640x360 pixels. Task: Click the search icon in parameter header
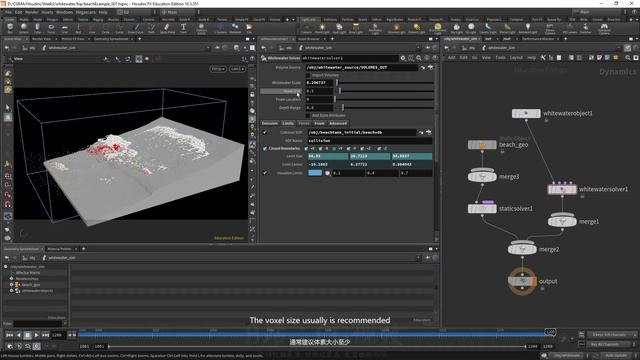pos(419,58)
